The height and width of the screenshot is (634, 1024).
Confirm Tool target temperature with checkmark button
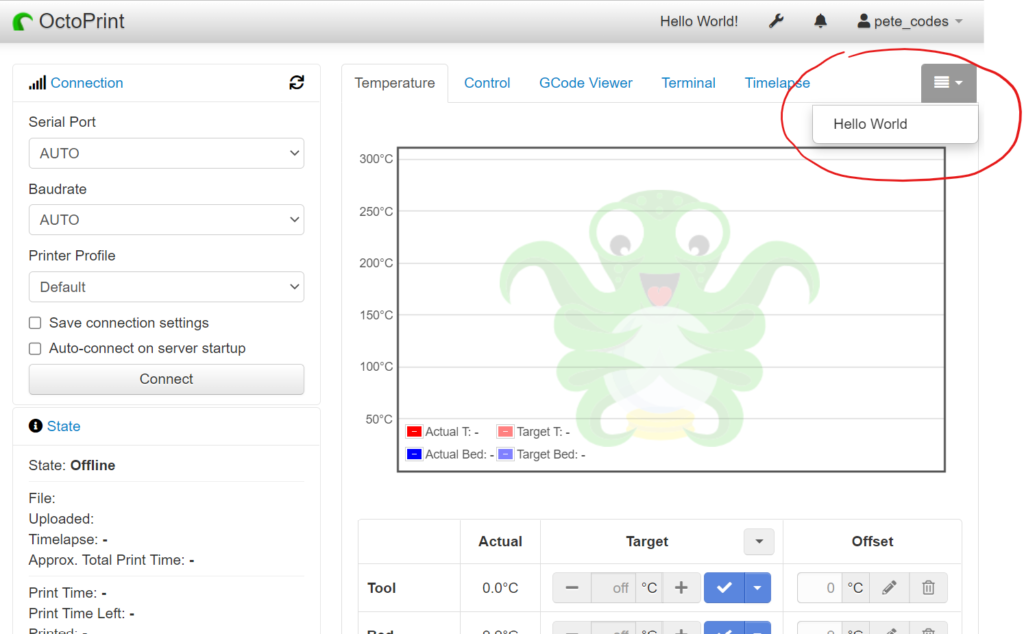(x=724, y=588)
